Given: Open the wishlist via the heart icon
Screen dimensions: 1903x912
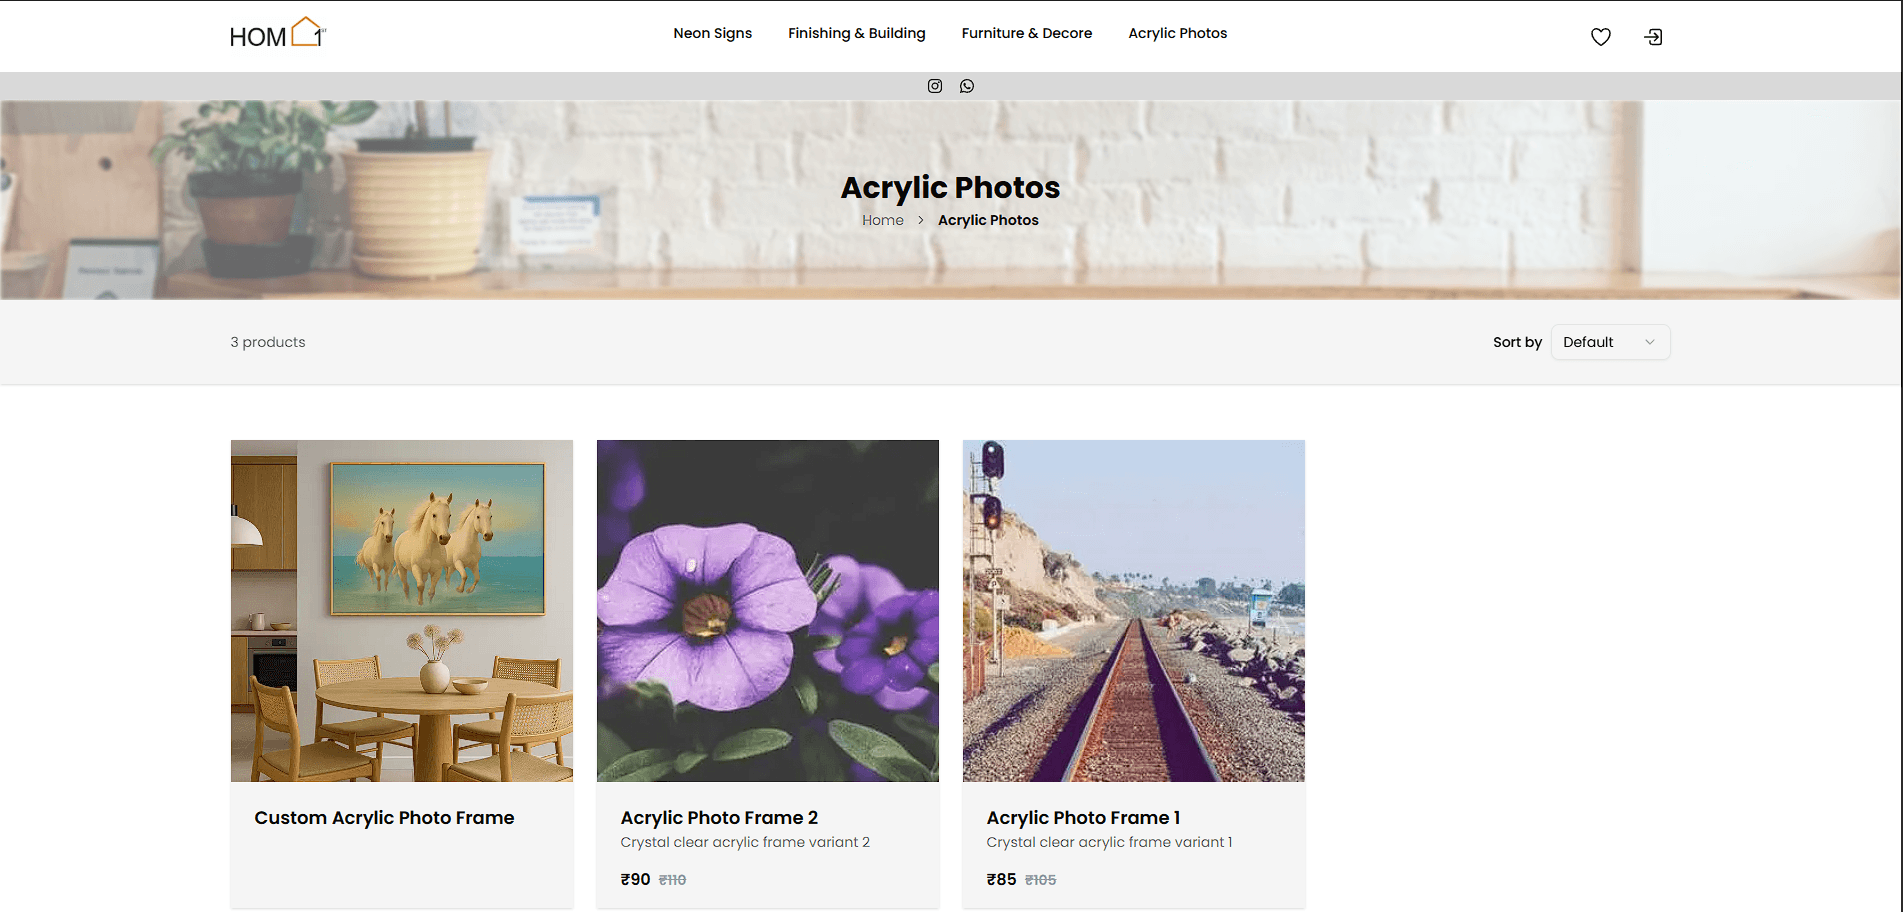Looking at the screenshot, I should point(1600,36).
